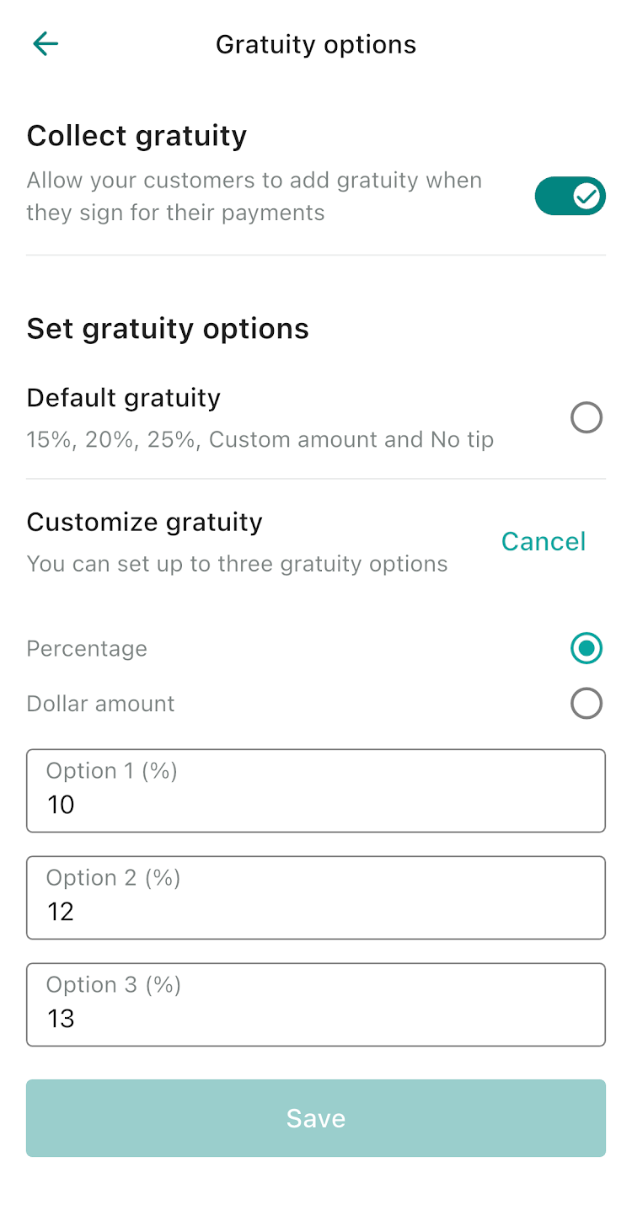
Task: Go back using the arrow icon
Action: pos(46,44)
